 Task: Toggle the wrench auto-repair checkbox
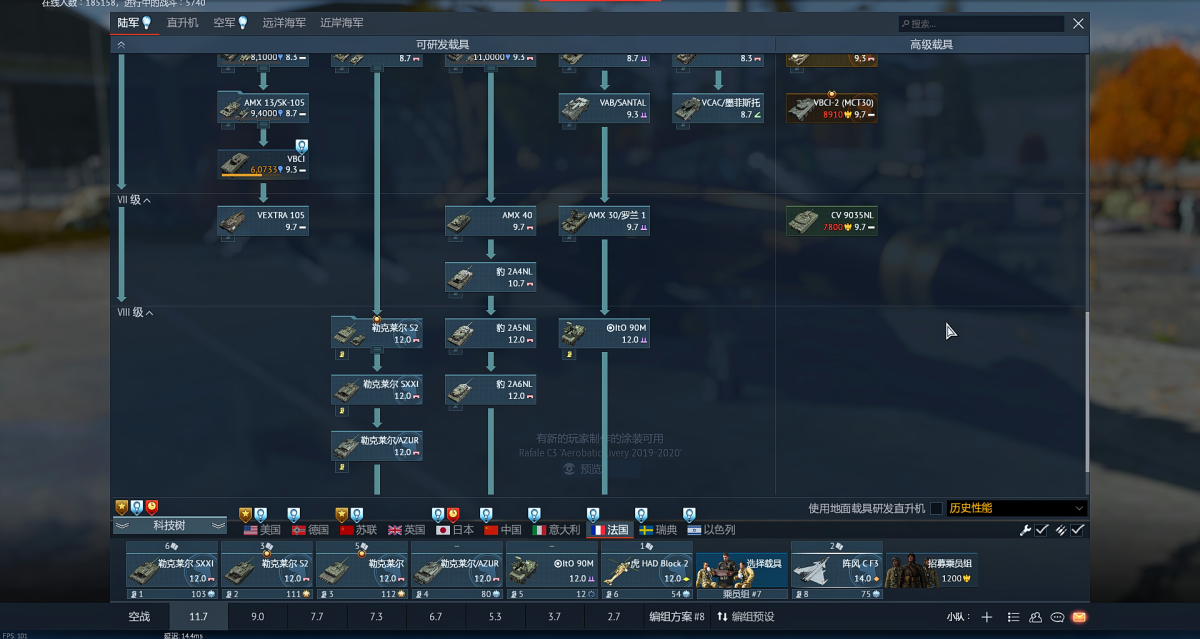tap(1041, 530)
